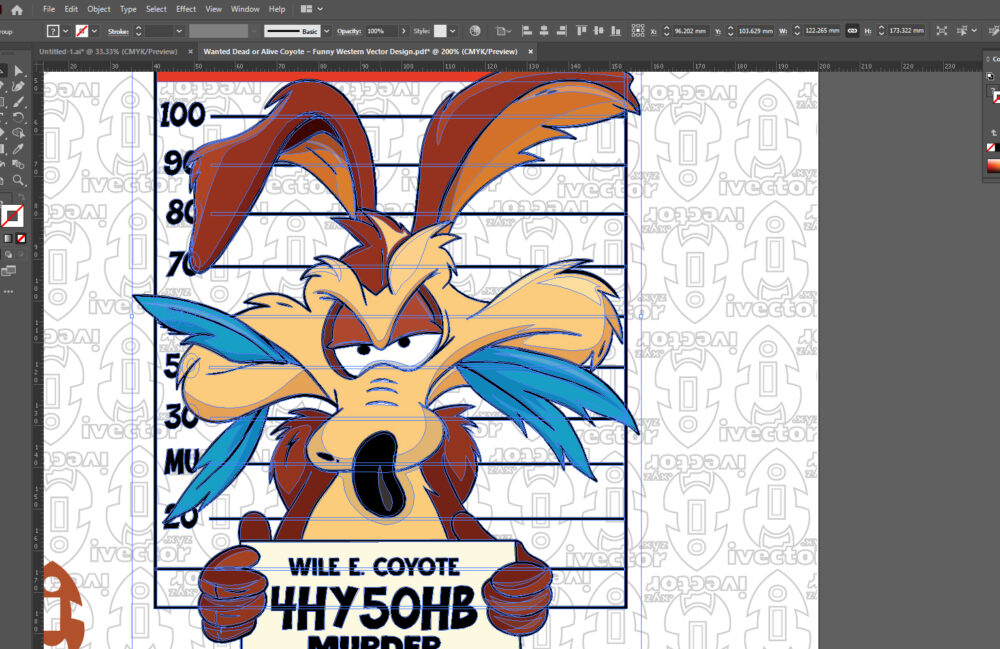The width and height of the screenshot is (1000, 649).
Task: Click the Y position value field
Action: [x=756, y=31]
